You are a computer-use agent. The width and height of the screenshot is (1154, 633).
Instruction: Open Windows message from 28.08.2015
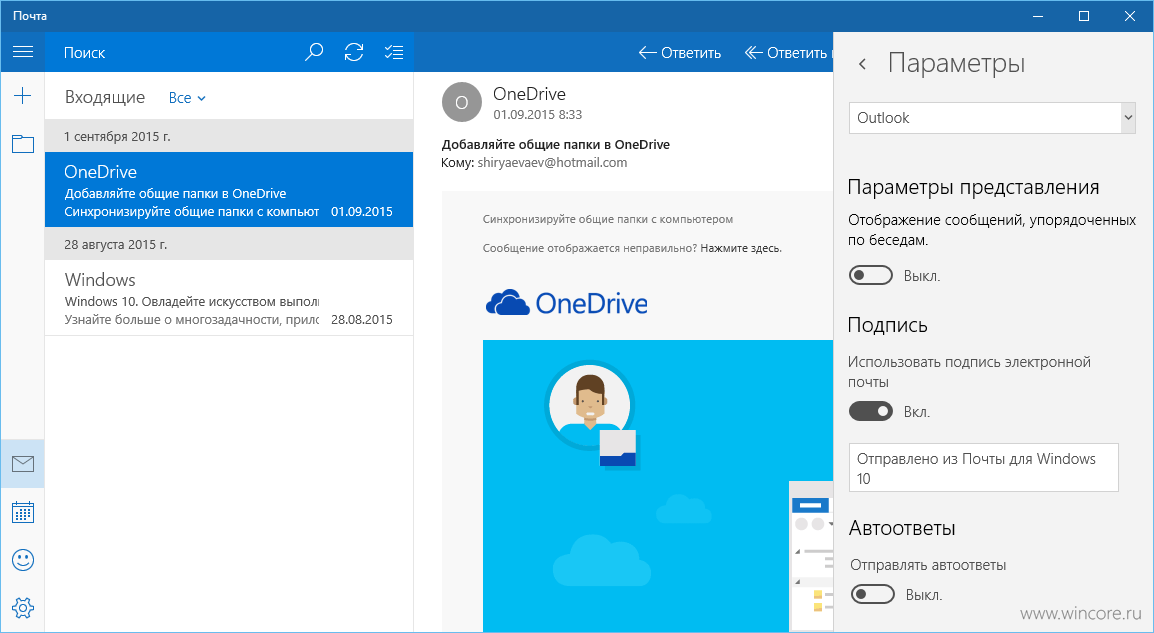point(229,298)
